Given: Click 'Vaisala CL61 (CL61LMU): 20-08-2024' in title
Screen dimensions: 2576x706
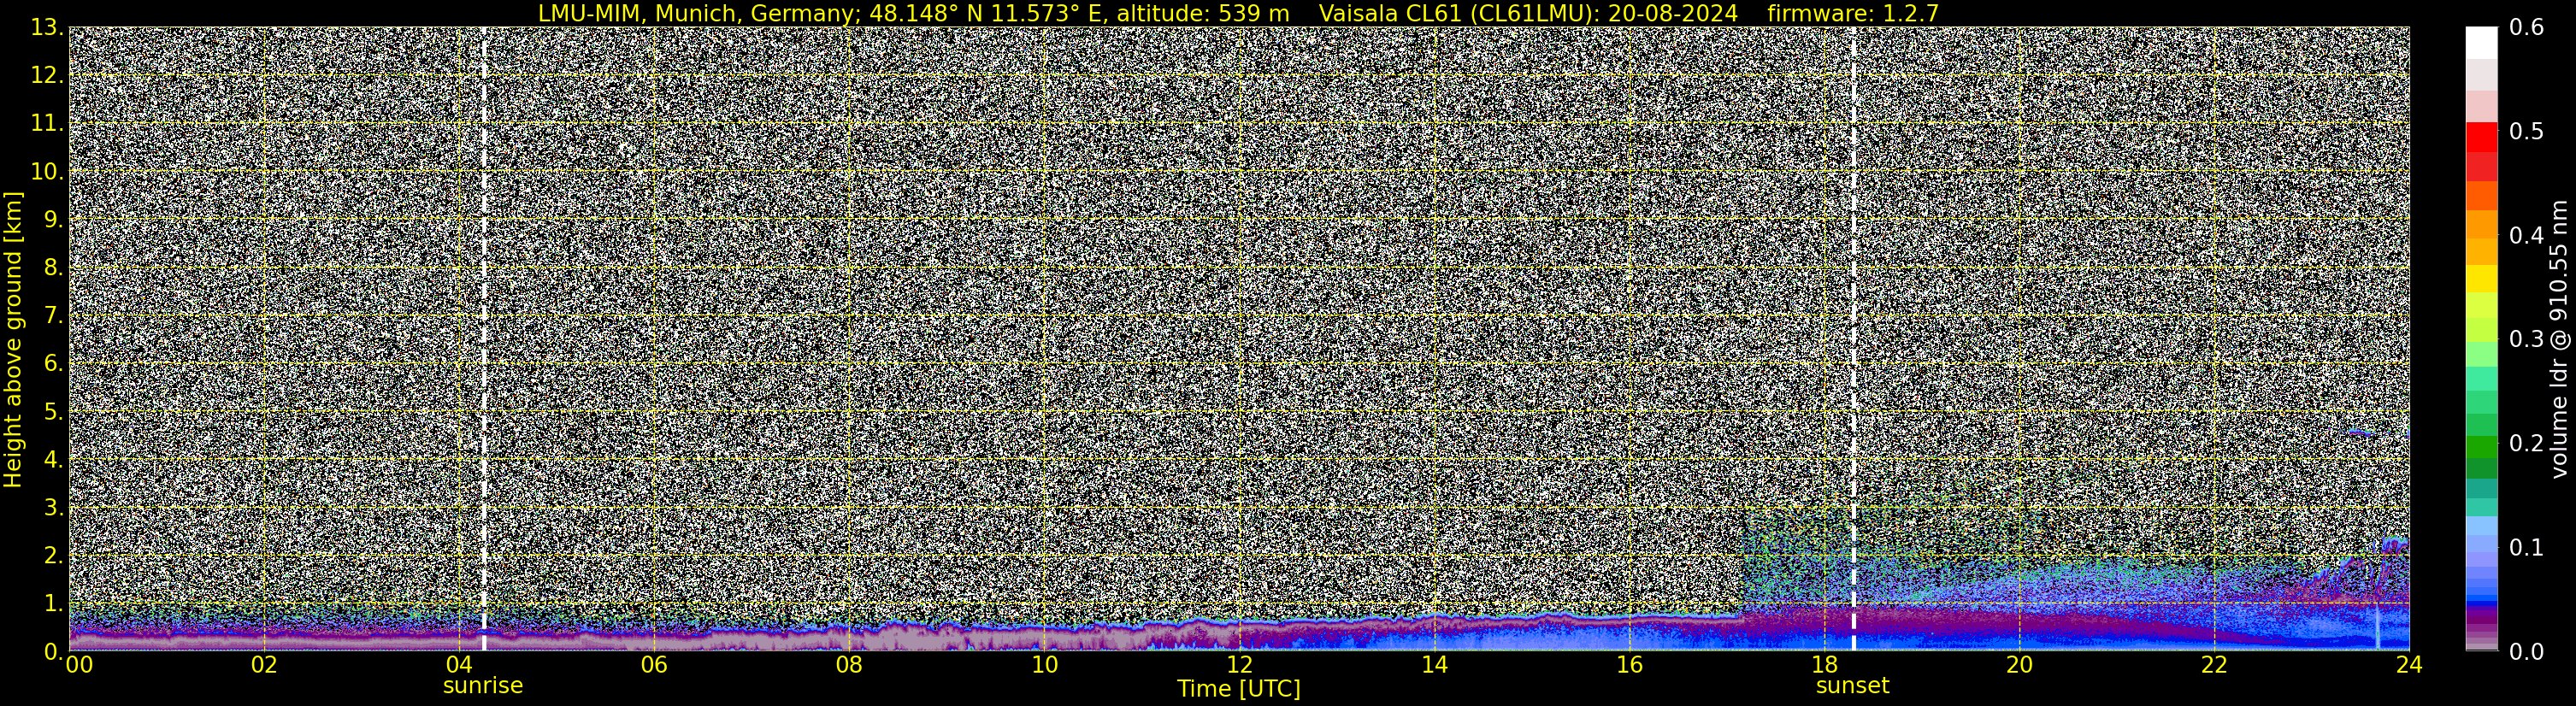Looking at the screenshot, I should pos(1528,13).
